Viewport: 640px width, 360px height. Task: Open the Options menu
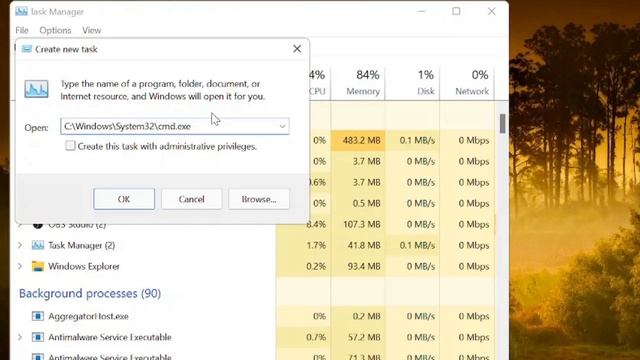click(x=55, y=30)
